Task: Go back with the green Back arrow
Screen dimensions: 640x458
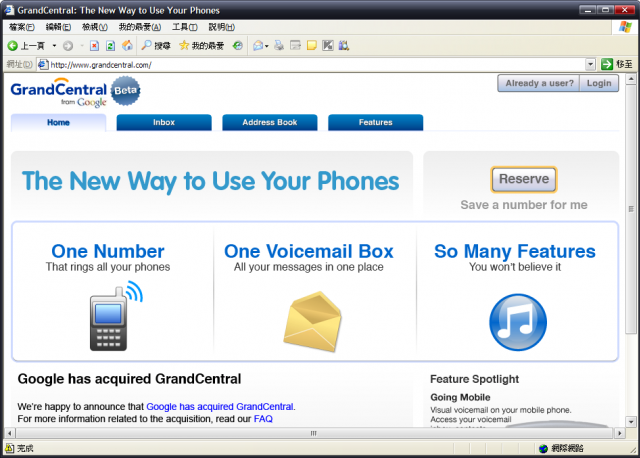Action: (x=13, y=46)
